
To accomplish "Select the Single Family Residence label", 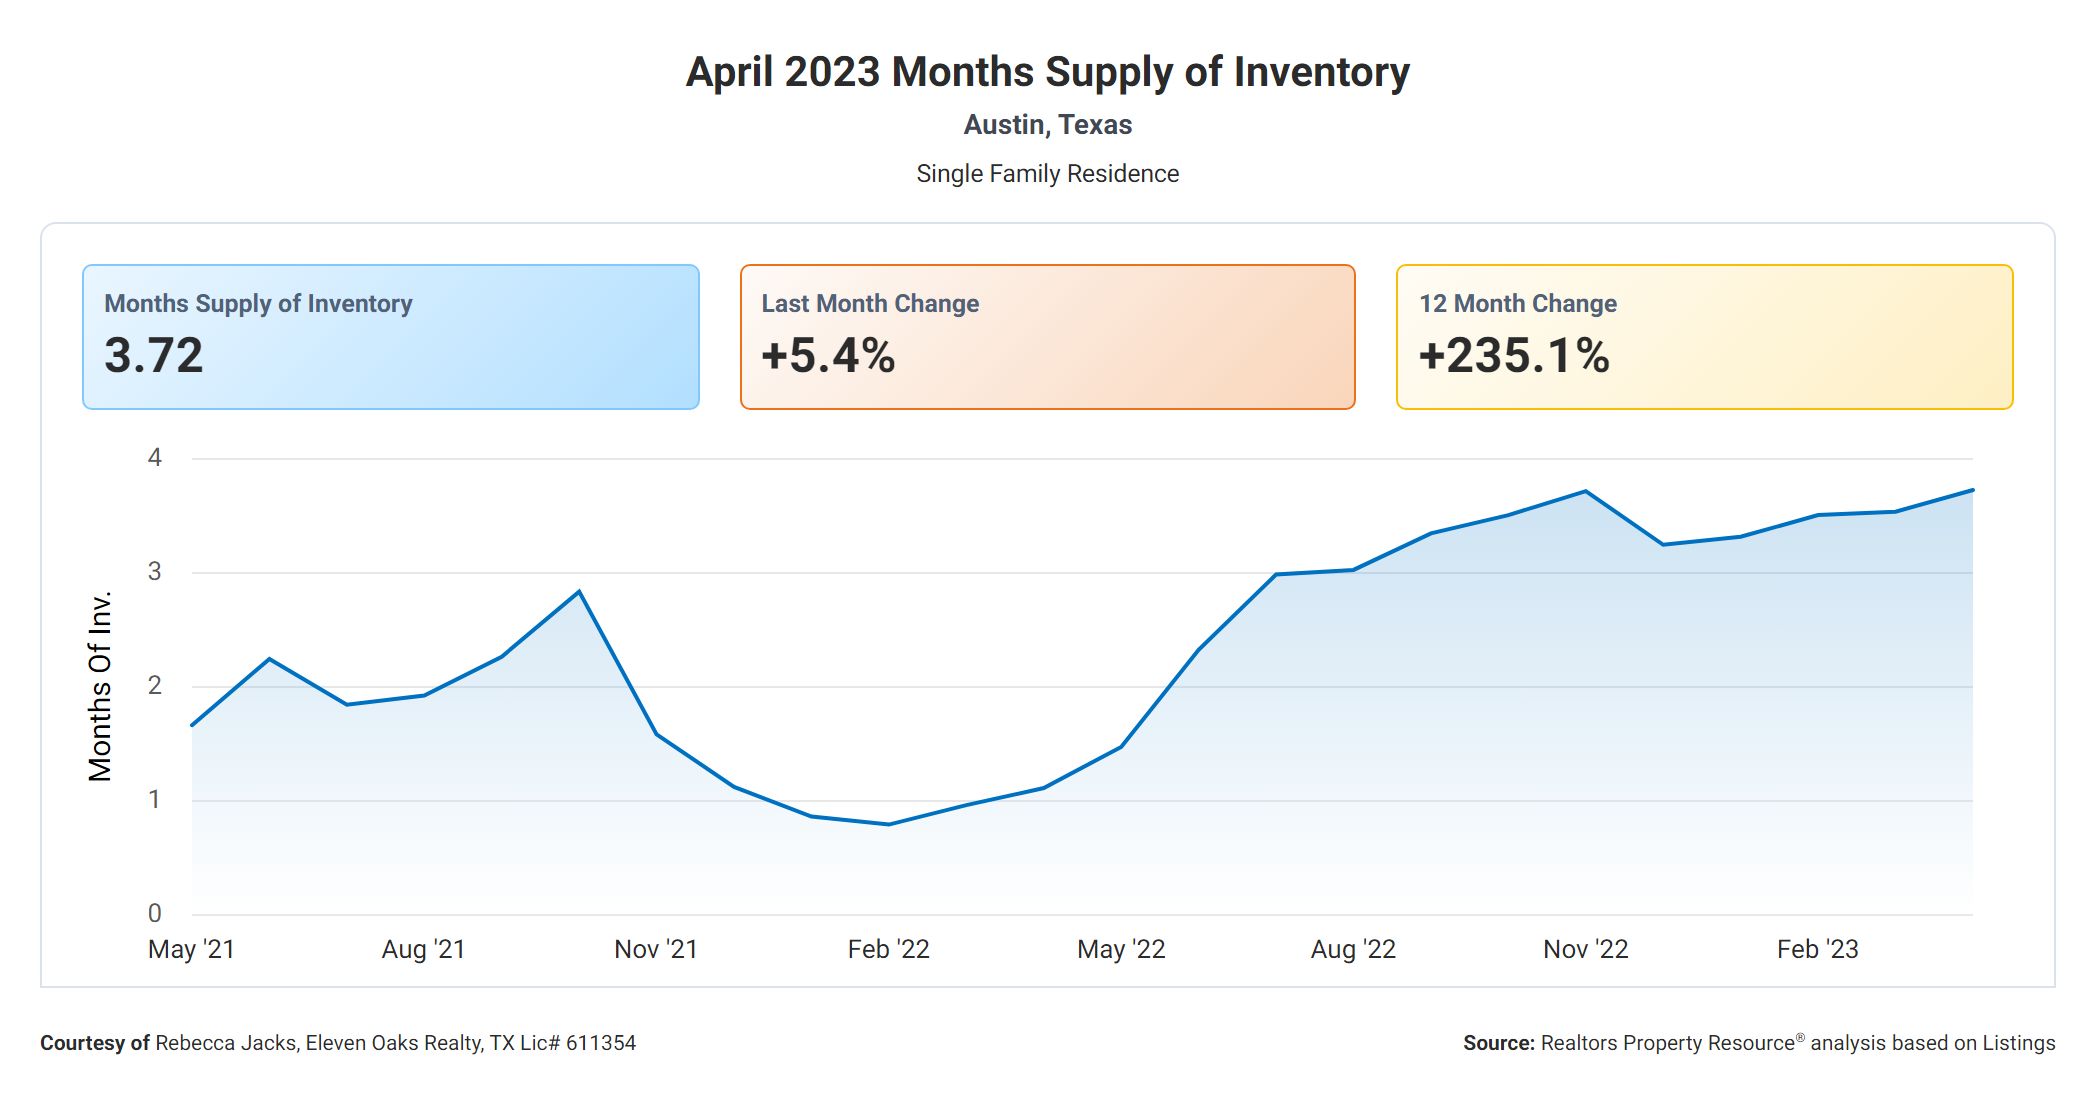I will click(1047, 174).
